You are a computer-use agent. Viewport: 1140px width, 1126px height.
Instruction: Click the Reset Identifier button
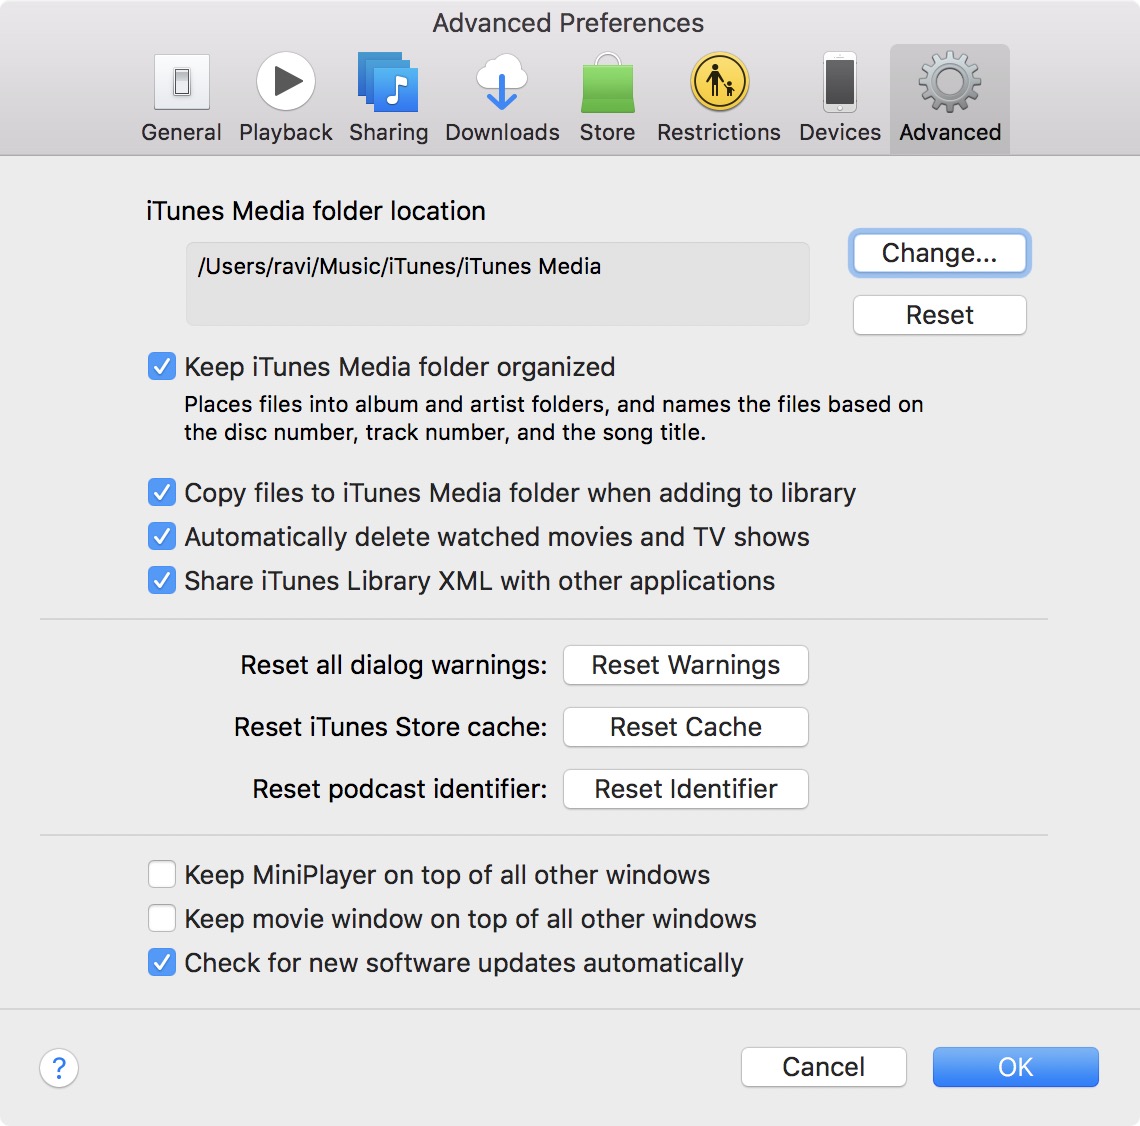pyautogui.click(x=686, y=789)
